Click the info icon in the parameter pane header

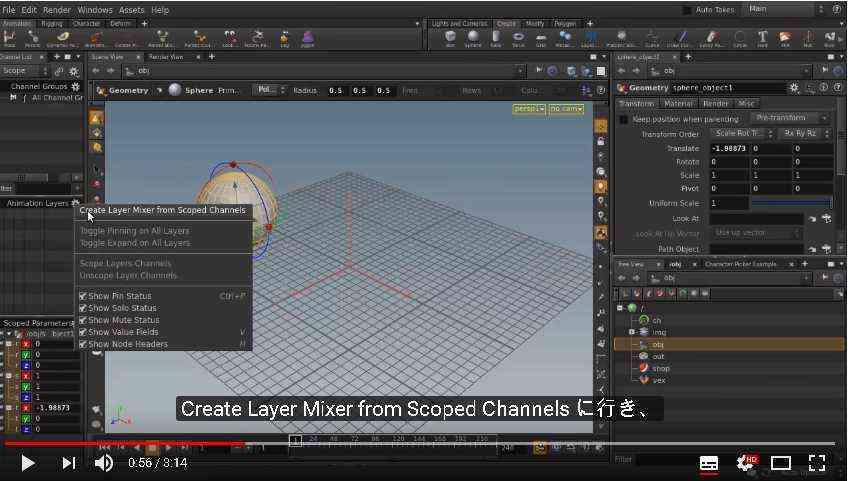point(823,87)
